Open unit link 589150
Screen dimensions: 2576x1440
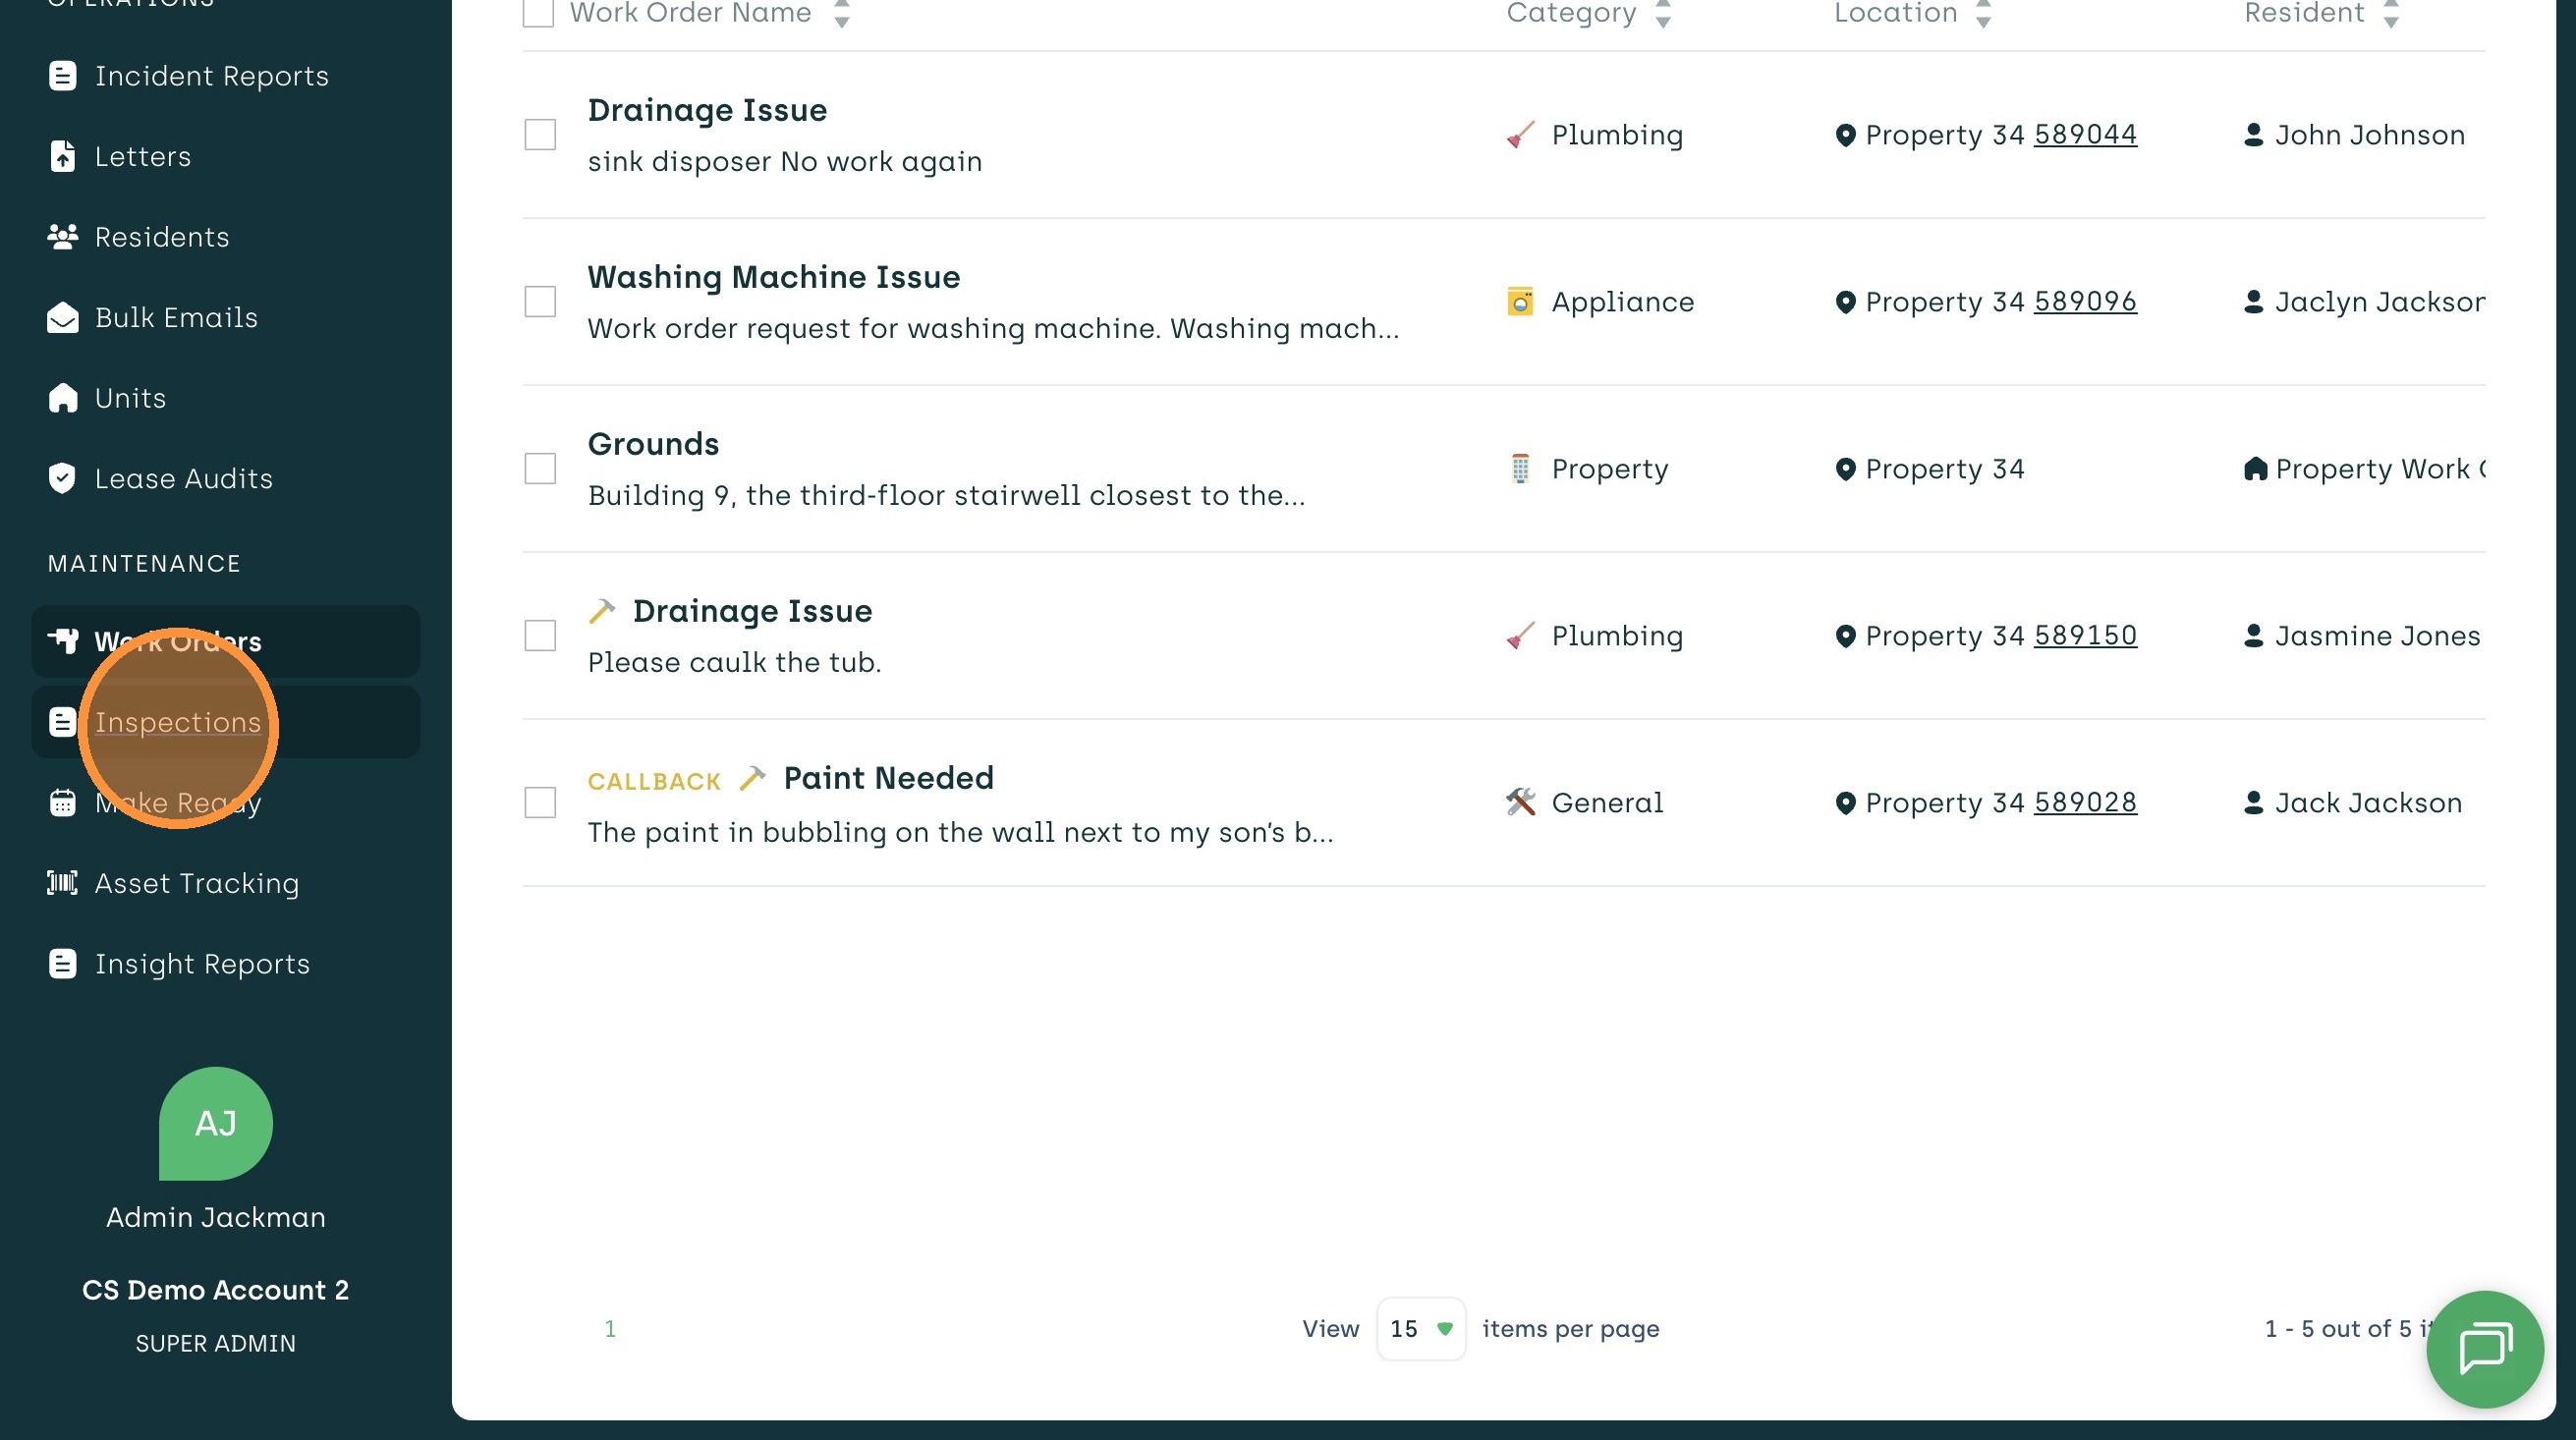pyautogui.click(x=2085, y=635)
